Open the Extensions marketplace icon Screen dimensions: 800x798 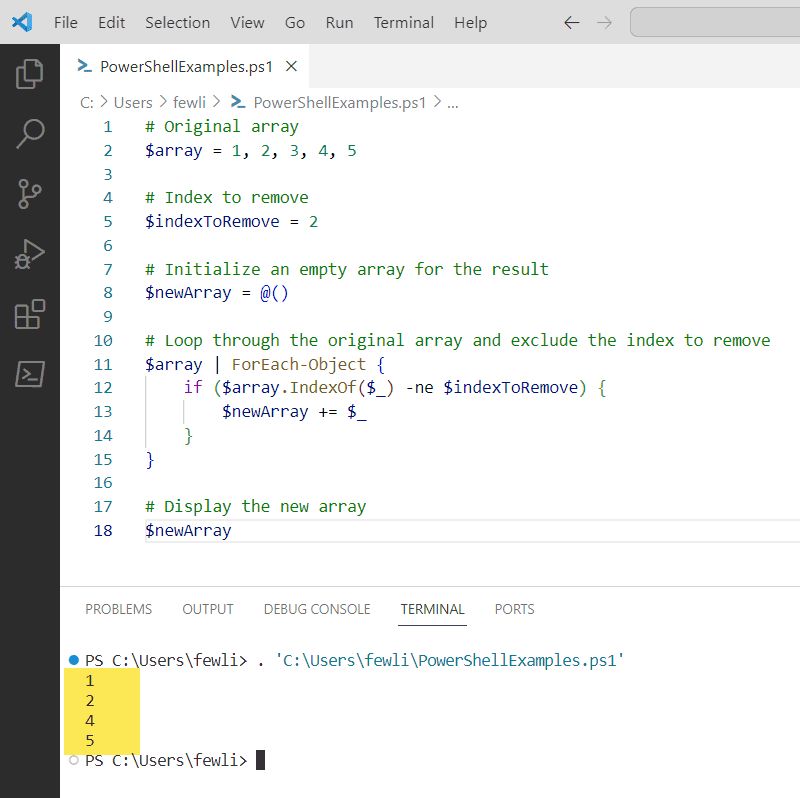point(29,313)
